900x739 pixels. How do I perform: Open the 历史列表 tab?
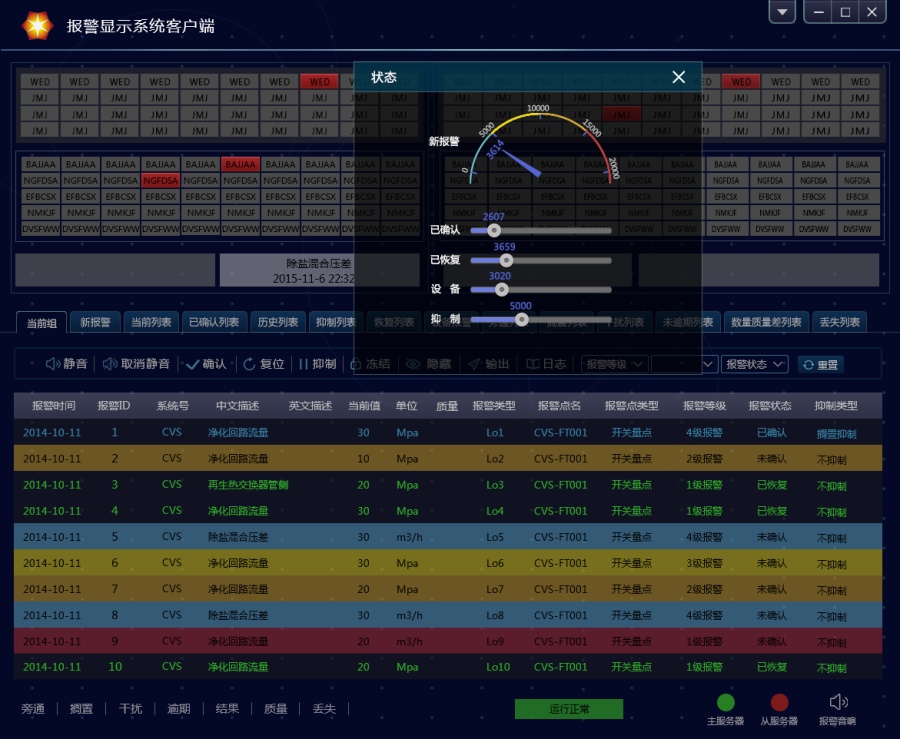click(278, 322)
